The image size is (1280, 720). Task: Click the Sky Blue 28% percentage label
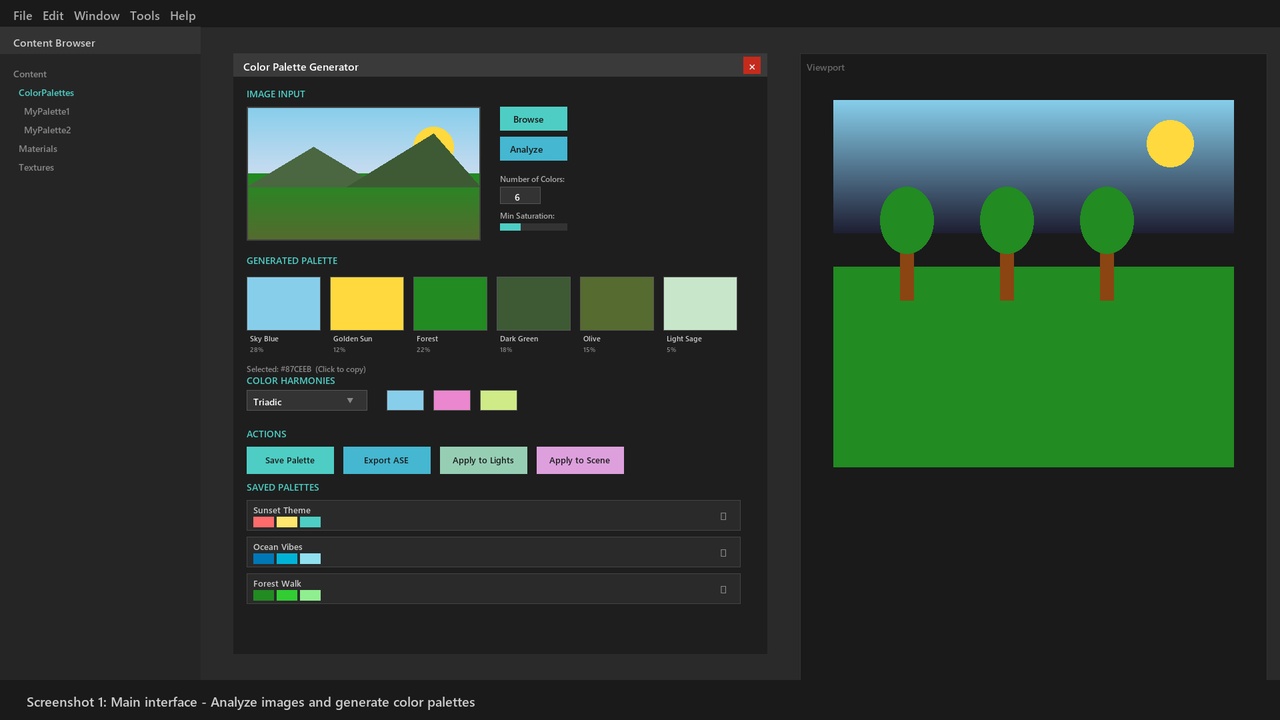[257, 350]
